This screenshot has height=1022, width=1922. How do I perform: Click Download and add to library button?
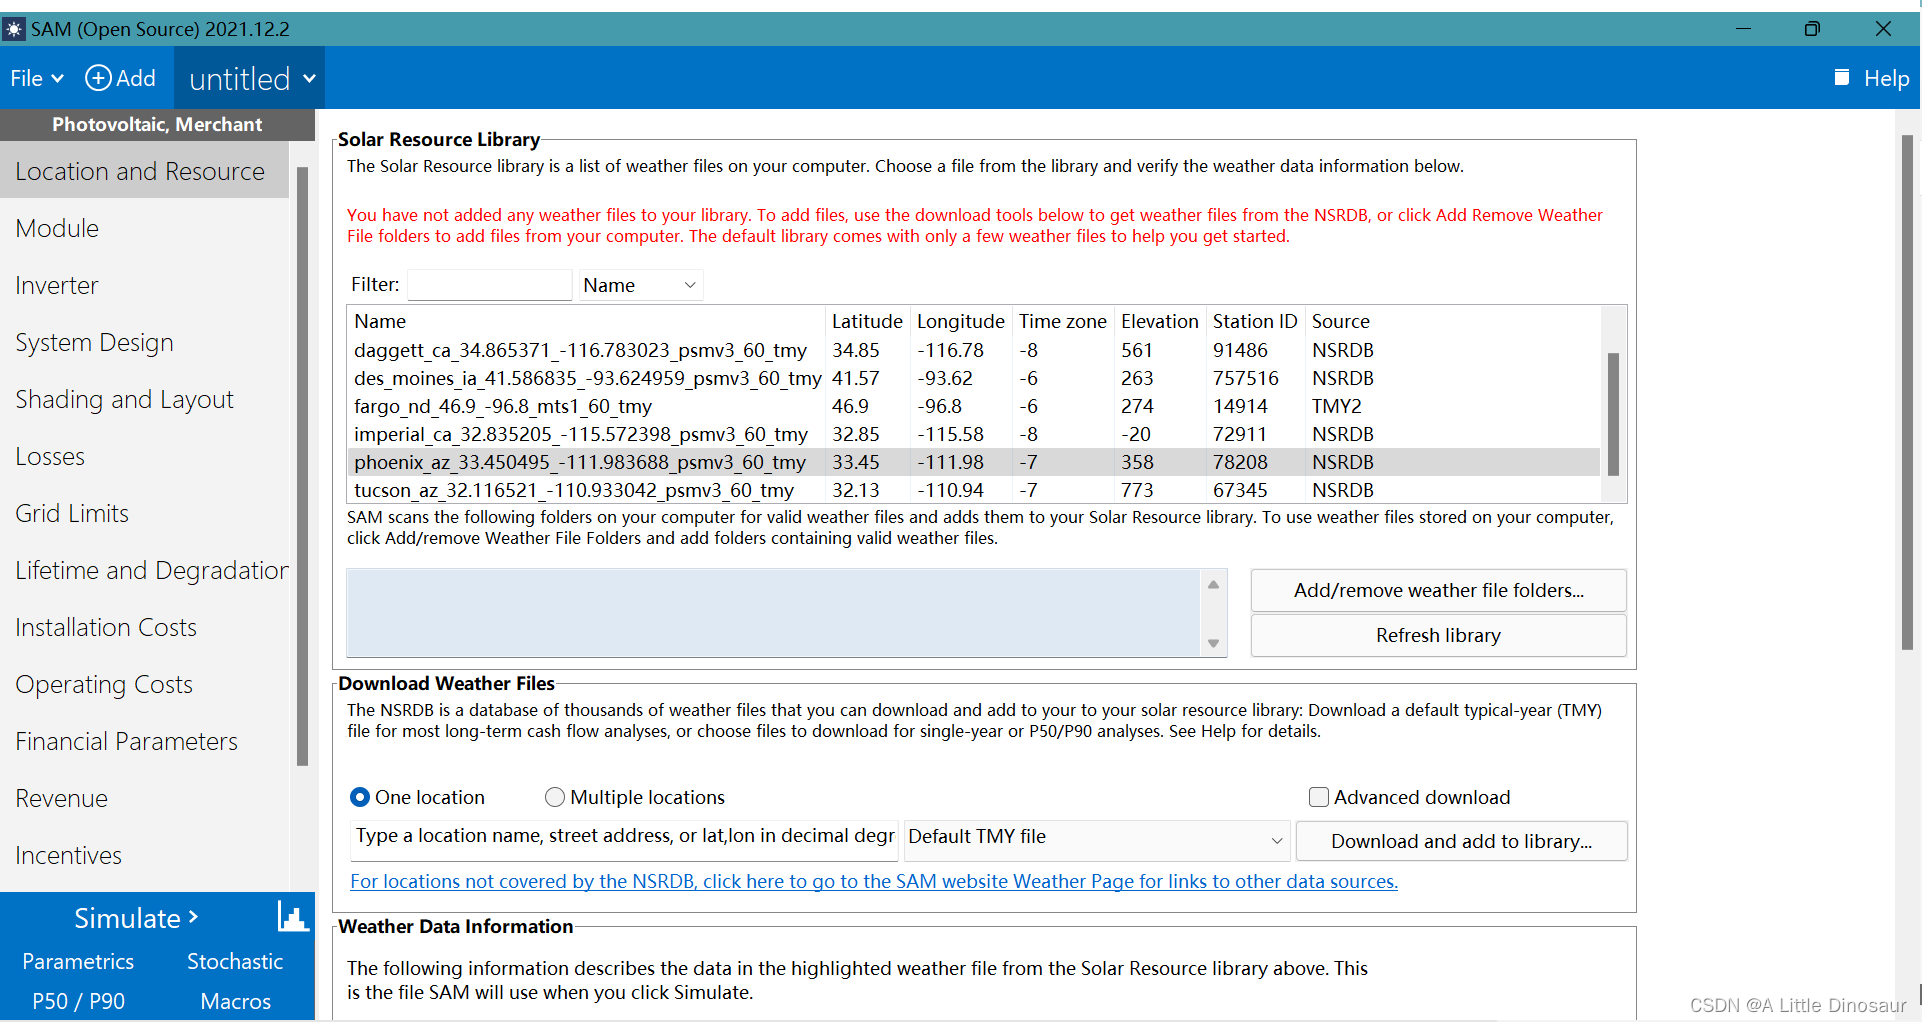pos(1461,841)
